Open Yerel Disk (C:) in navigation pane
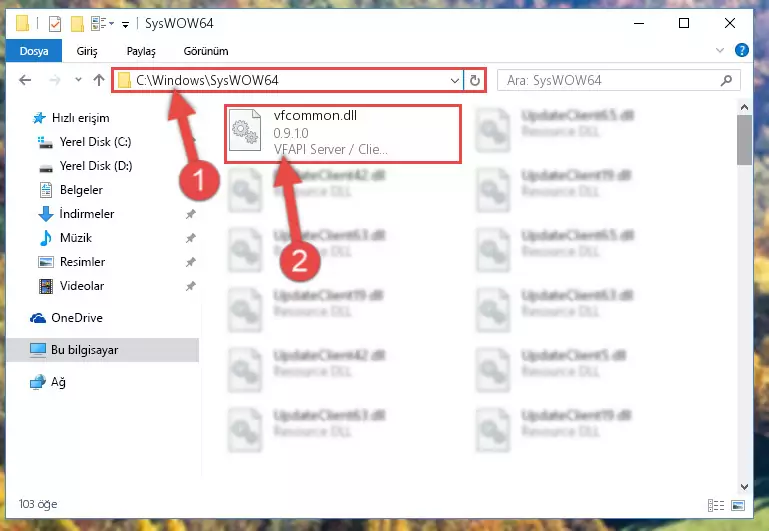Viewport: 769px width, 531px height. [x=95, y=142]
